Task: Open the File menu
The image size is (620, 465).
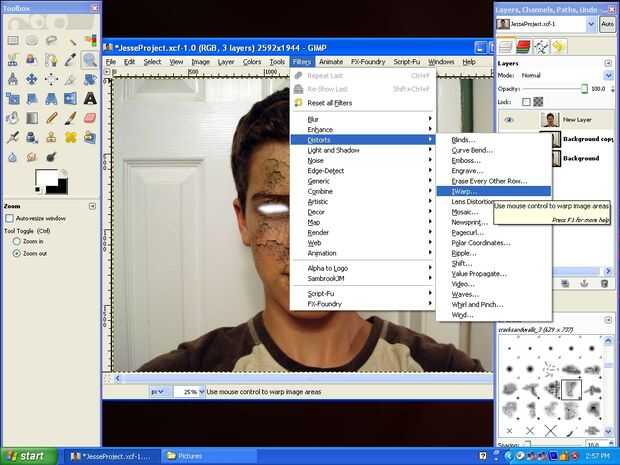Action: pyautogui.click(x=111, y=62)
